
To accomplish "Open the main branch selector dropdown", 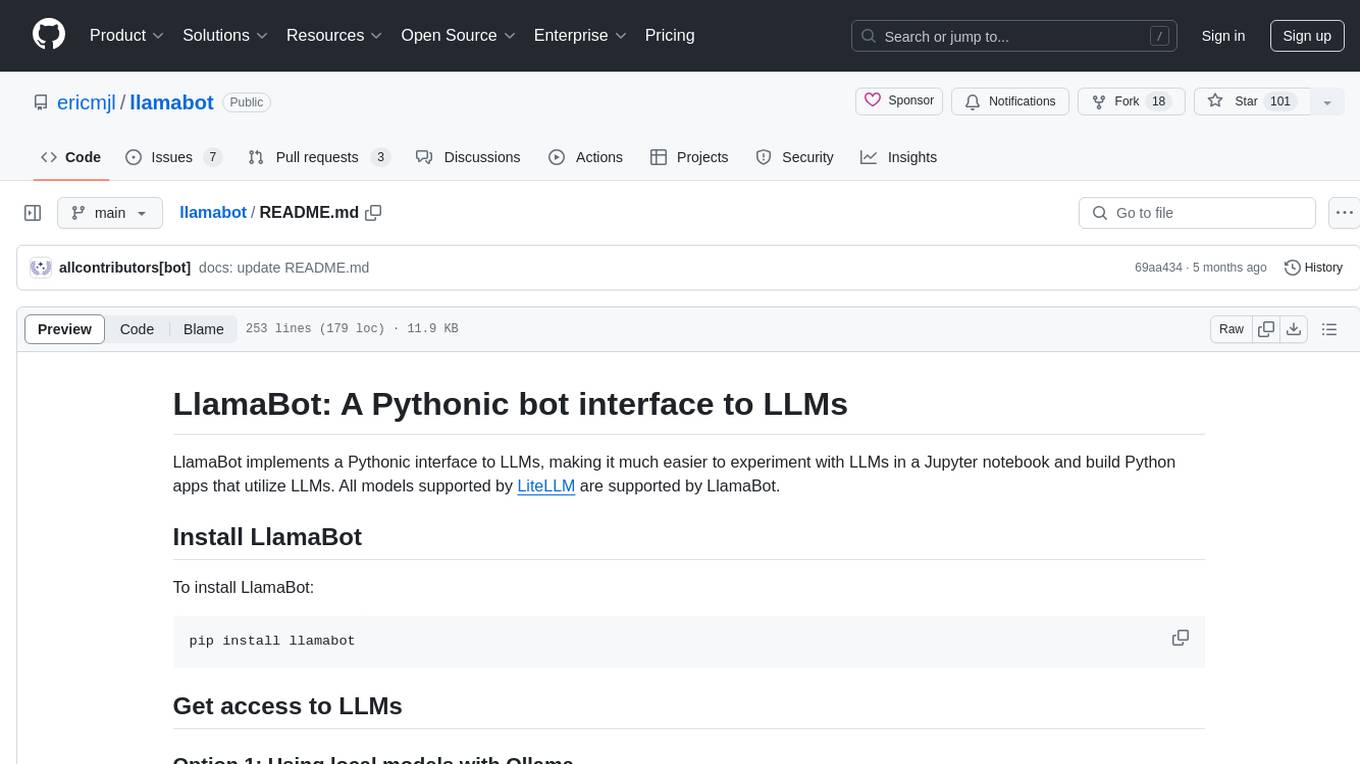I will tap(110, 213).
